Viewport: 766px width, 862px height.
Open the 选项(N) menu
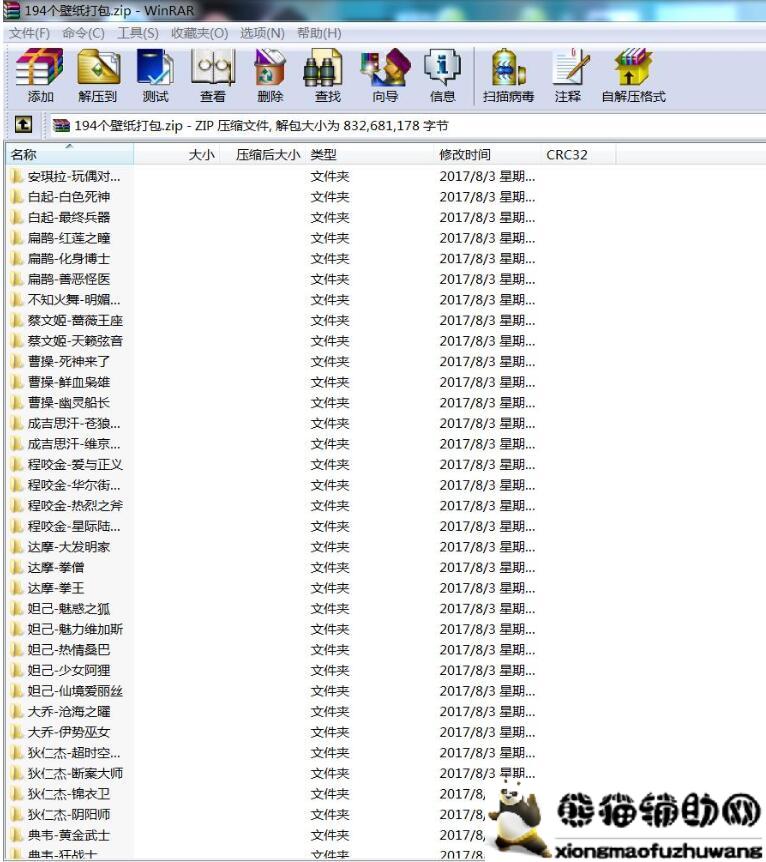pyautogui.click(x=262, y=33)
